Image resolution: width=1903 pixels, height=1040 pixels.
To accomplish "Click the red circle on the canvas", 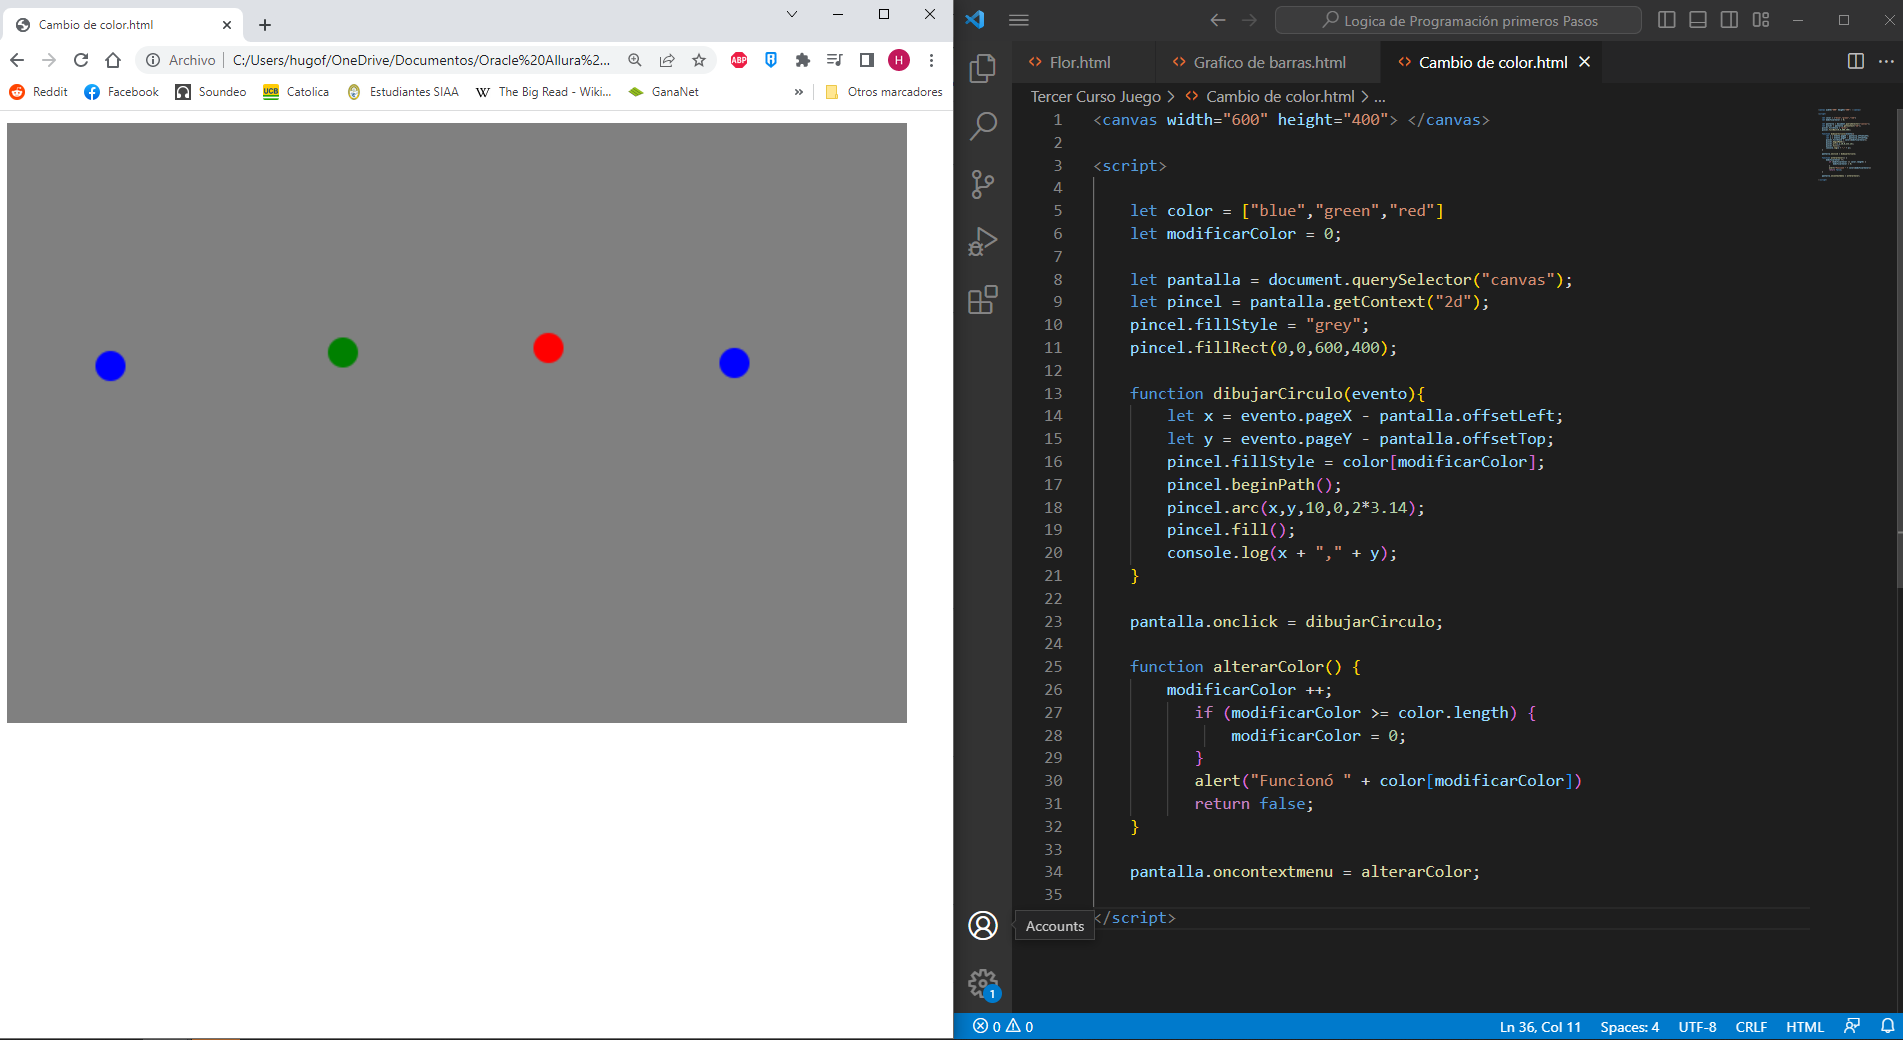I will point(548,348).
